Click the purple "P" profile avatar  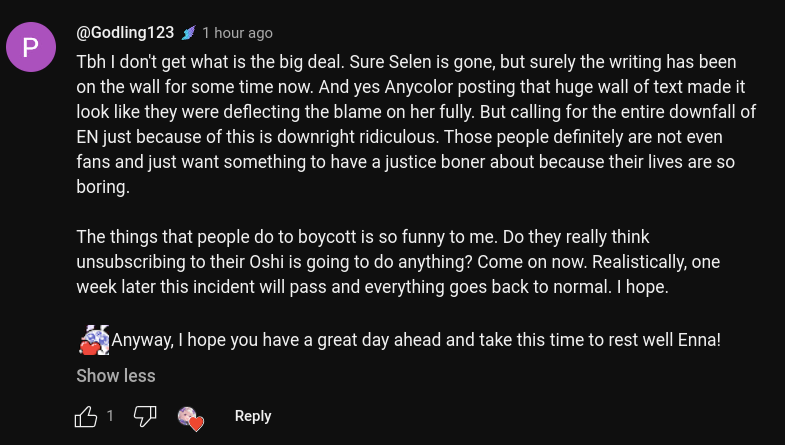point(31,47)
